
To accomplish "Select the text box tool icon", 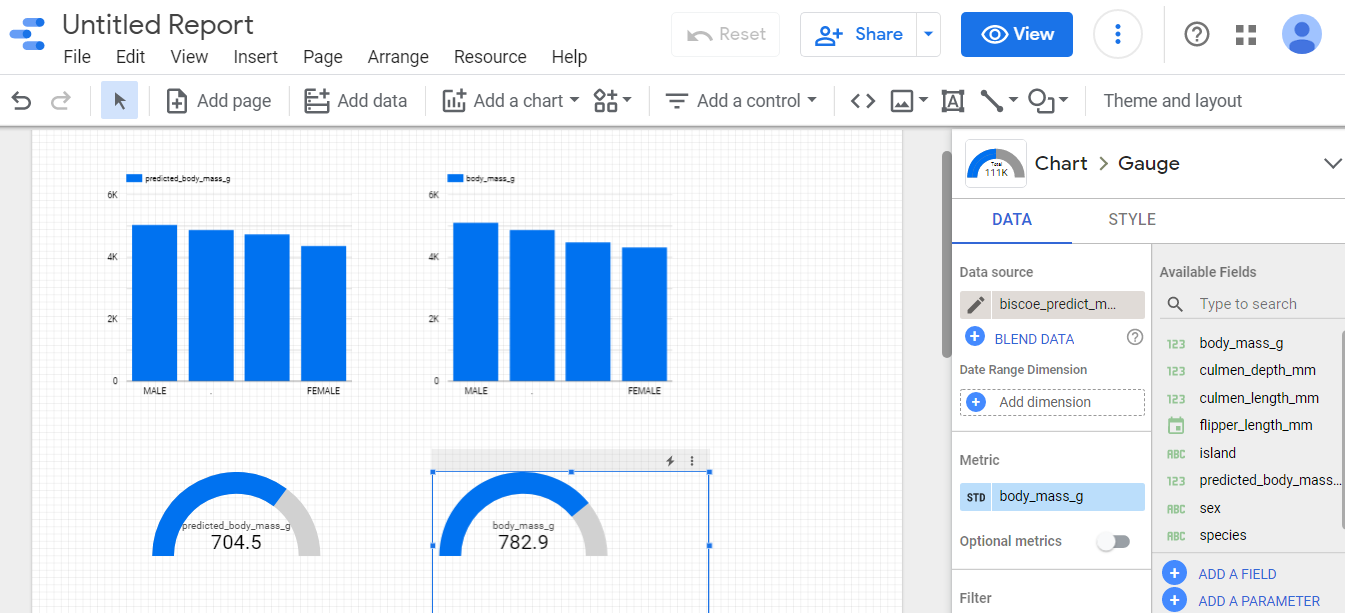I will (953, 100).
